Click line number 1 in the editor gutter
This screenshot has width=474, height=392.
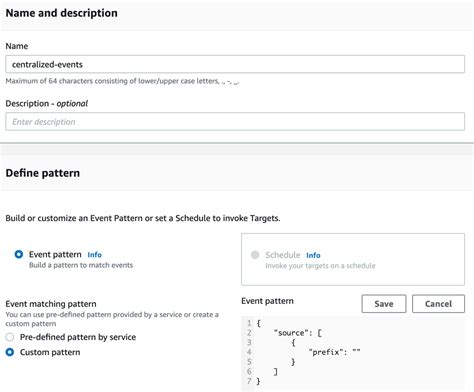(249, 323)
